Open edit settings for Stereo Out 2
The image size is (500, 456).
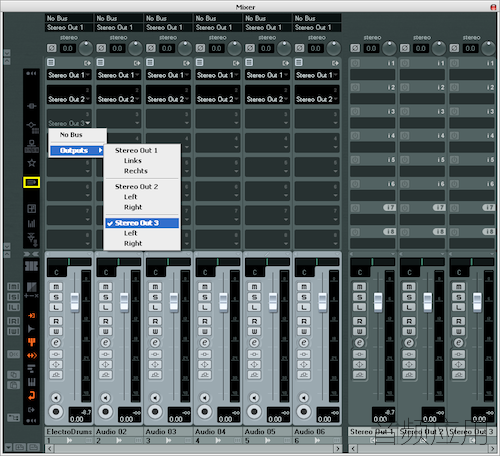[x=409, y=343]
